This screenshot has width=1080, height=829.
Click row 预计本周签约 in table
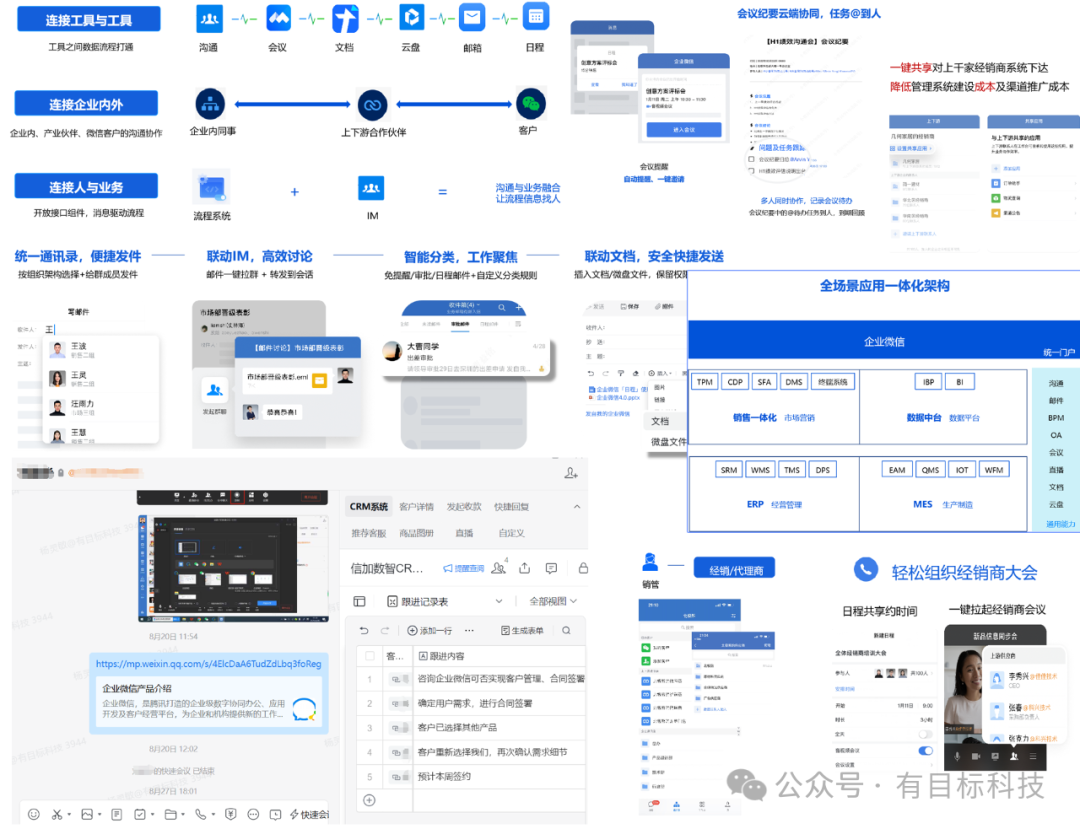471,776
